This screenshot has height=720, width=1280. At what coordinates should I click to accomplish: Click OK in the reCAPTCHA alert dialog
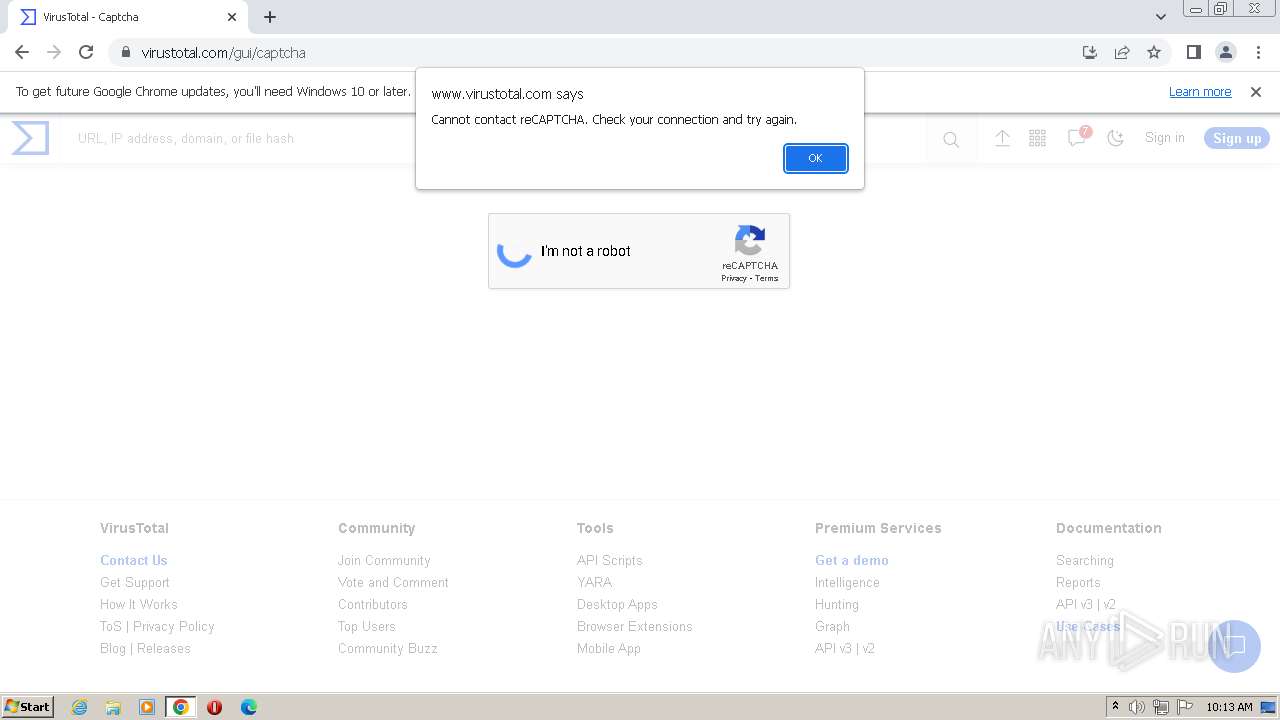pyautogui.click(x=815, y=158)
